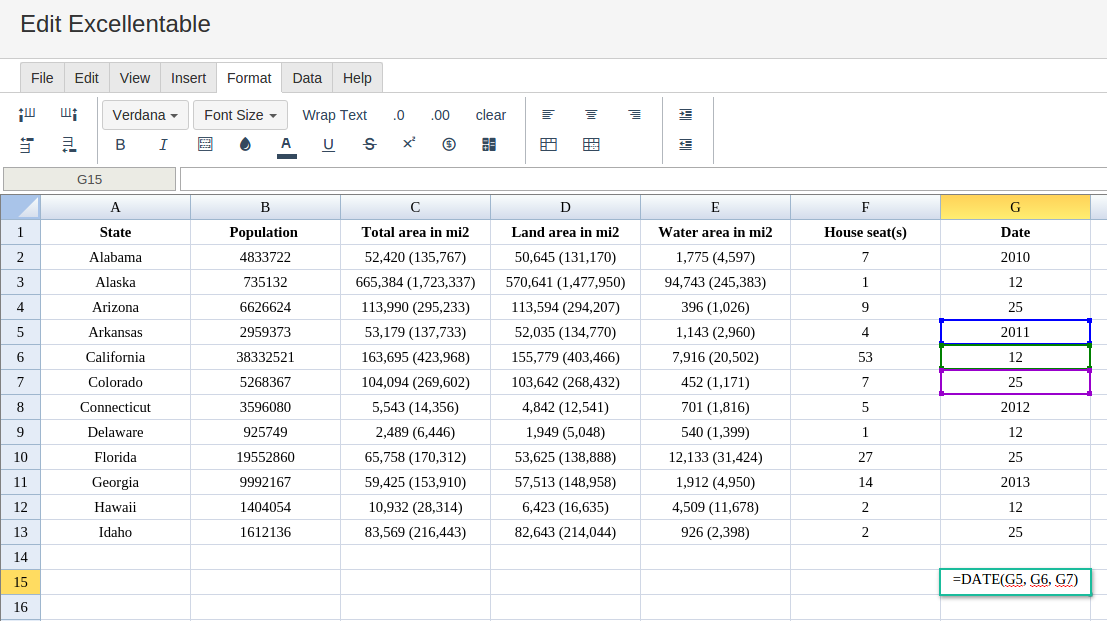Open the cell background fill droplet

click(245, 144)
